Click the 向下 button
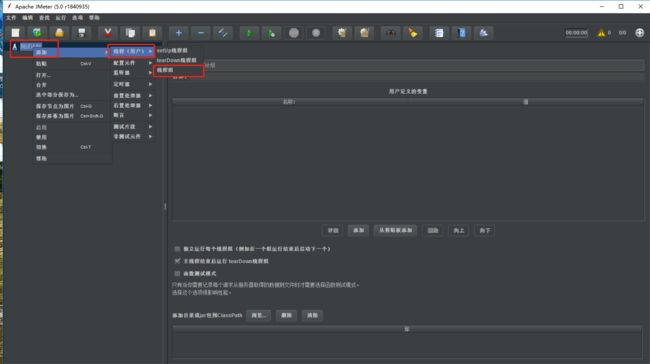This screenshot has width=650, height=364. [485, 231]
